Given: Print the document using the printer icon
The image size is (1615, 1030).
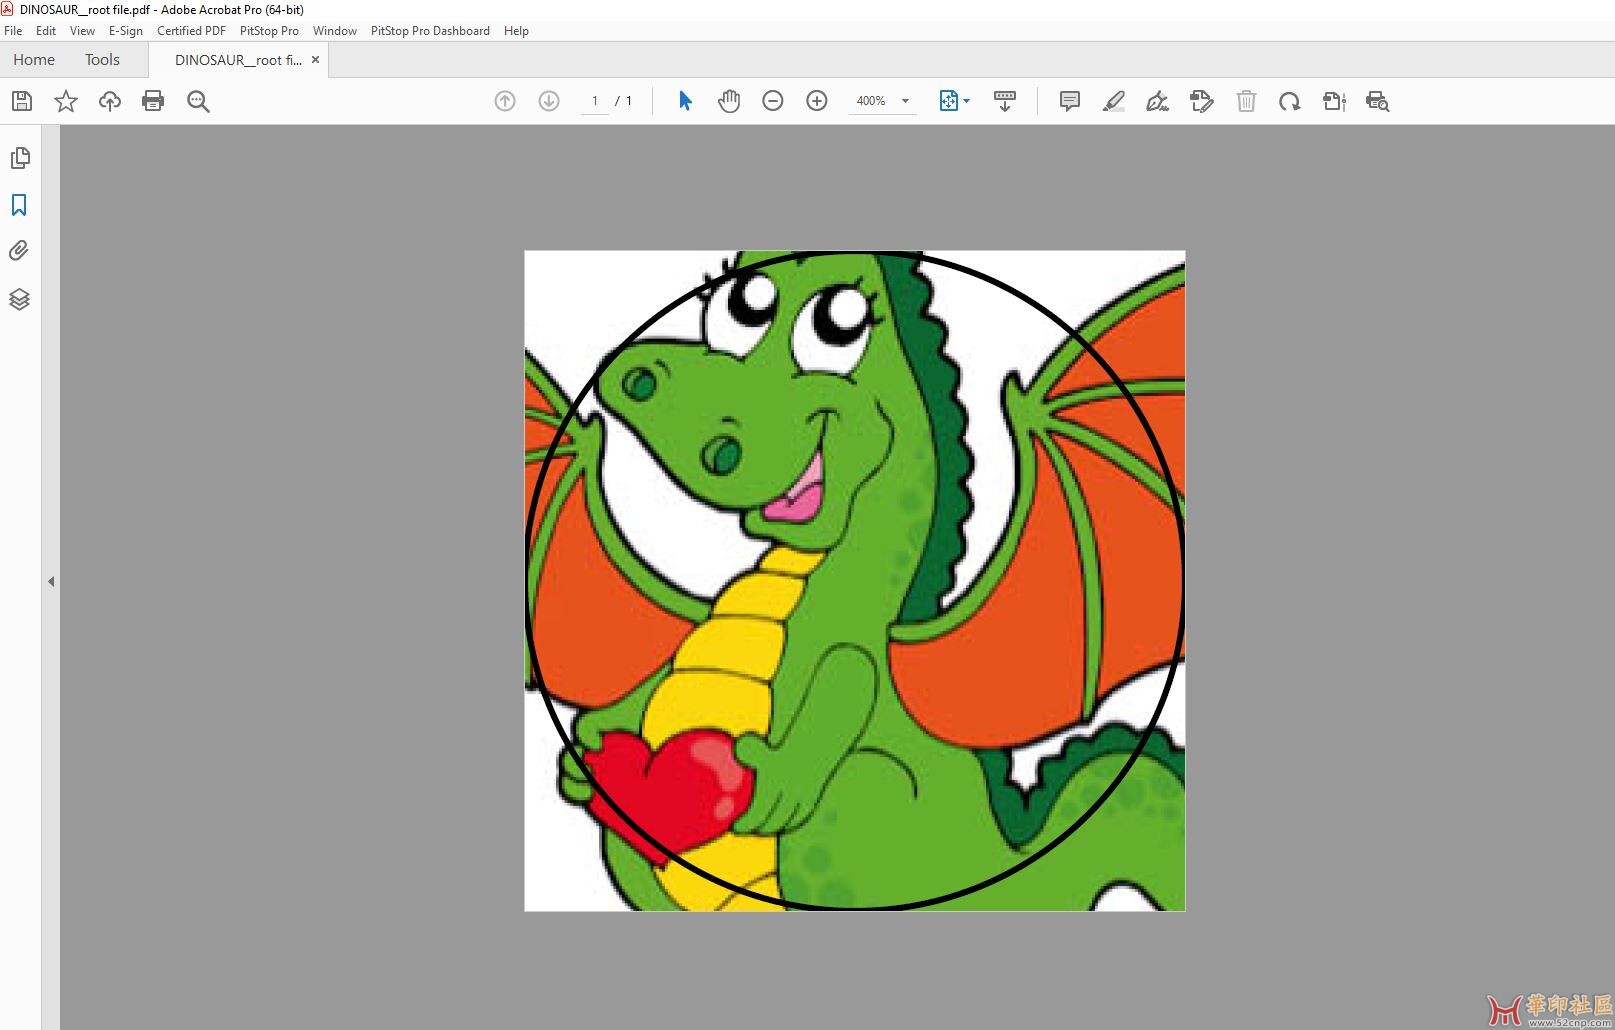Looking at the screenshot, I should pos(153,101).
